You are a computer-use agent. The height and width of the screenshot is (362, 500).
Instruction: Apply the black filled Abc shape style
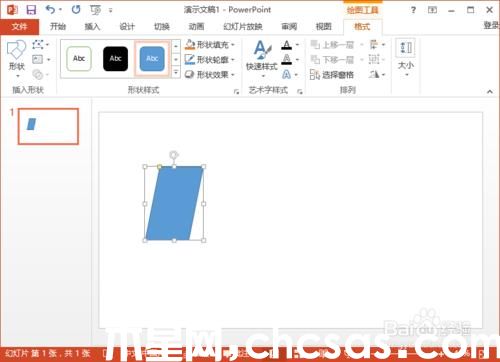click(x=115, y=59)
